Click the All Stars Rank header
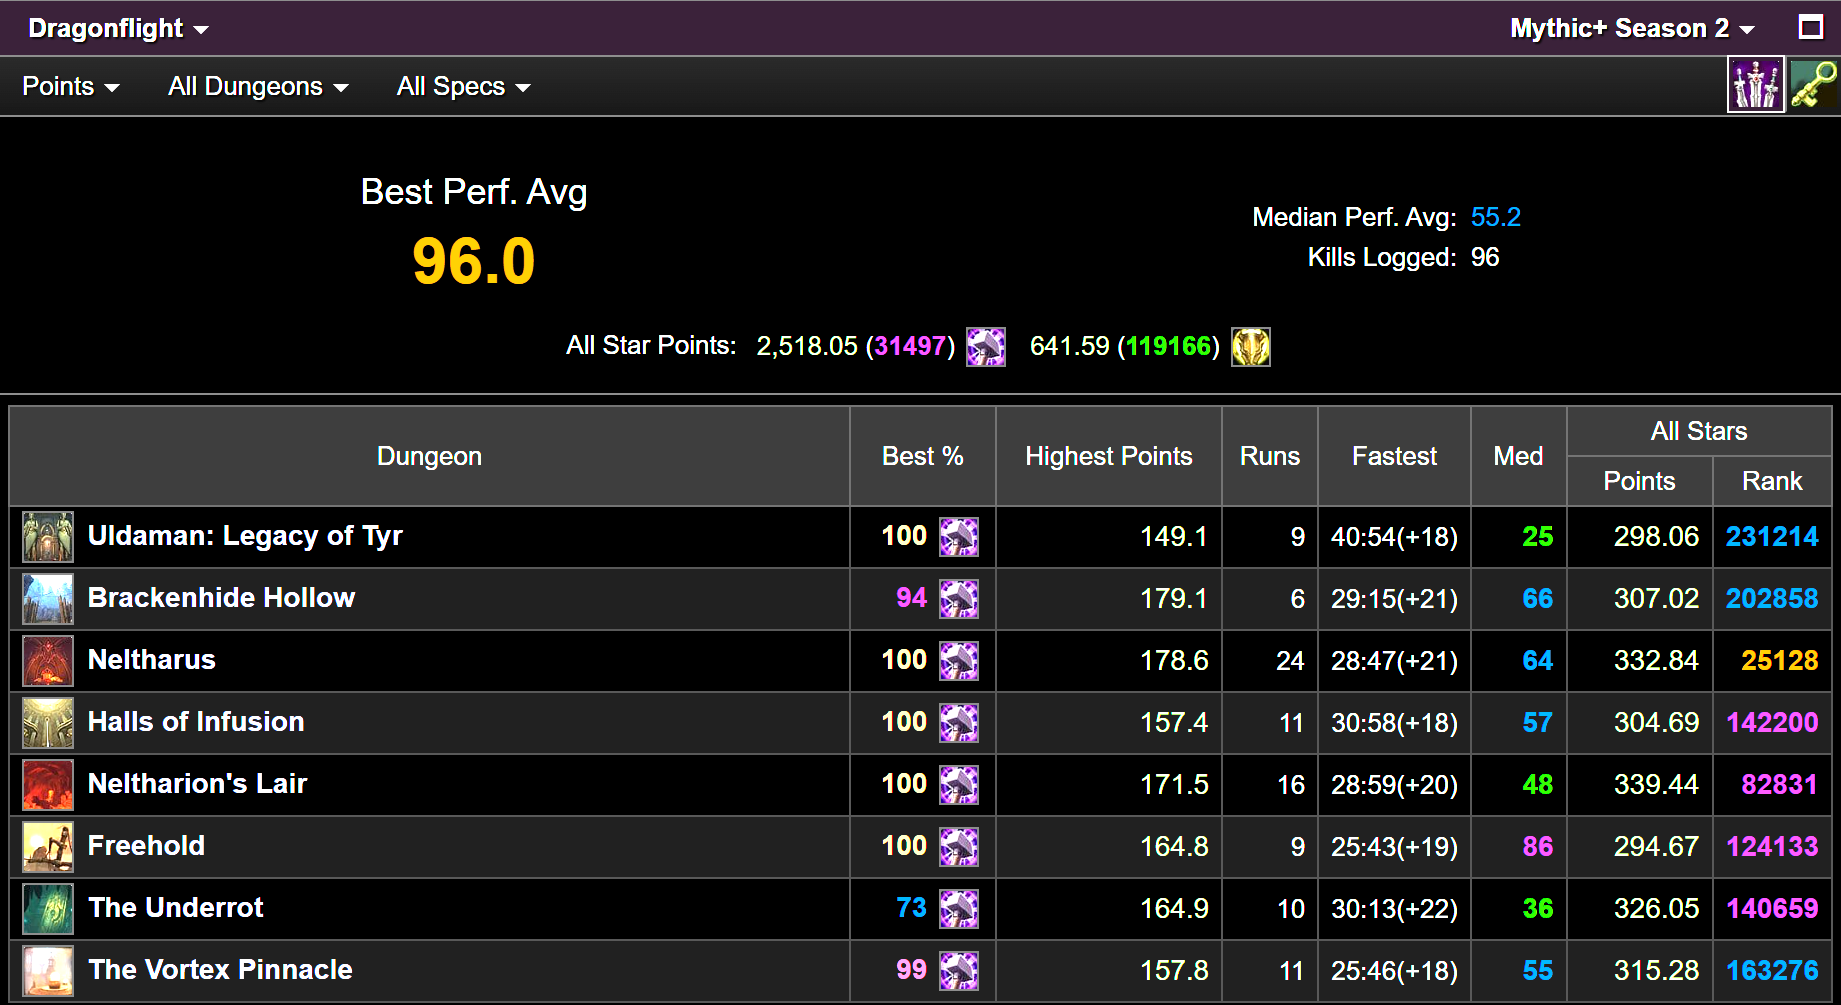 1771,481
